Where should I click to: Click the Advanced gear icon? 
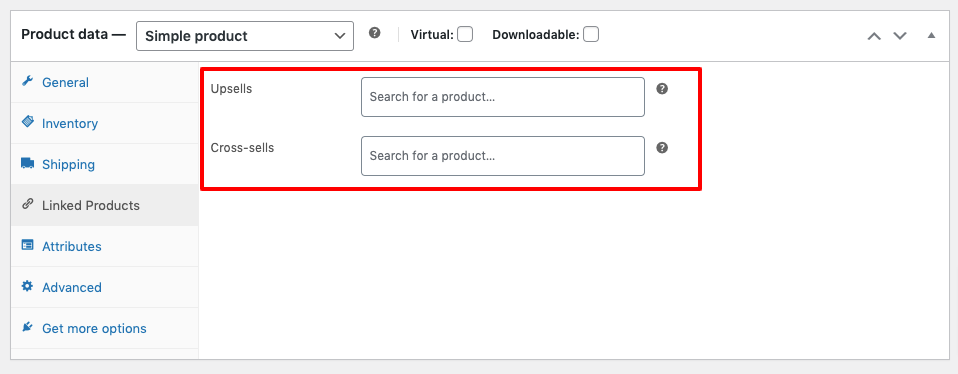tap(27, 286)
